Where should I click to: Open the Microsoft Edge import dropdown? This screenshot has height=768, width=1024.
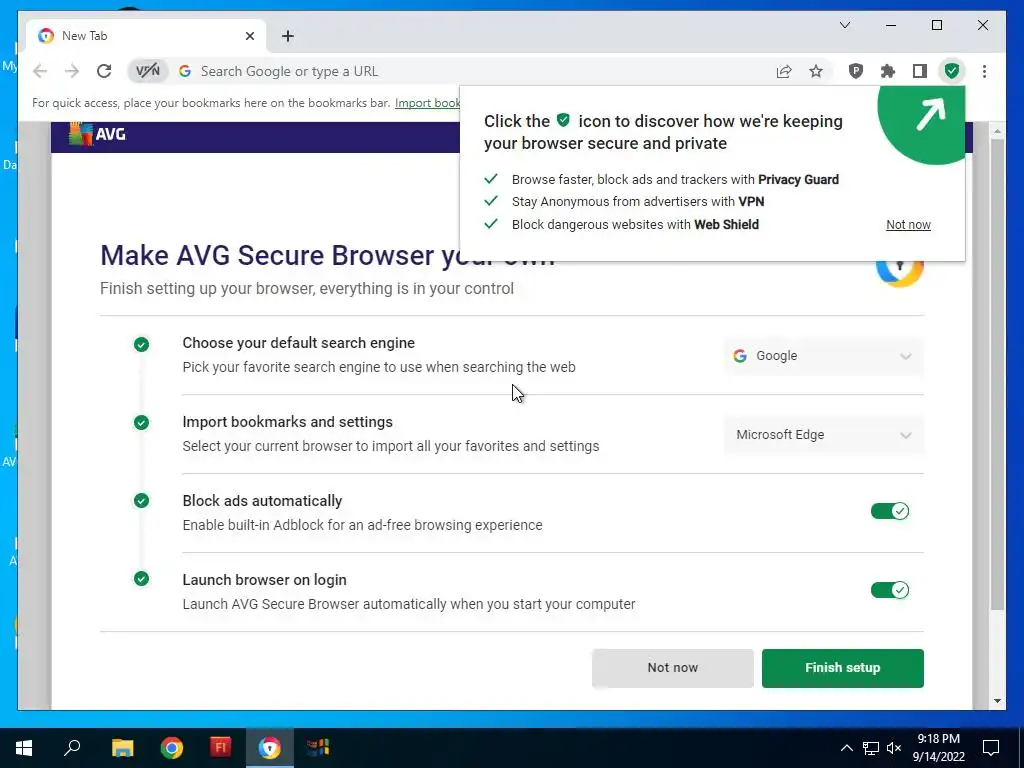pyautogui.click(x=823, y=435)
